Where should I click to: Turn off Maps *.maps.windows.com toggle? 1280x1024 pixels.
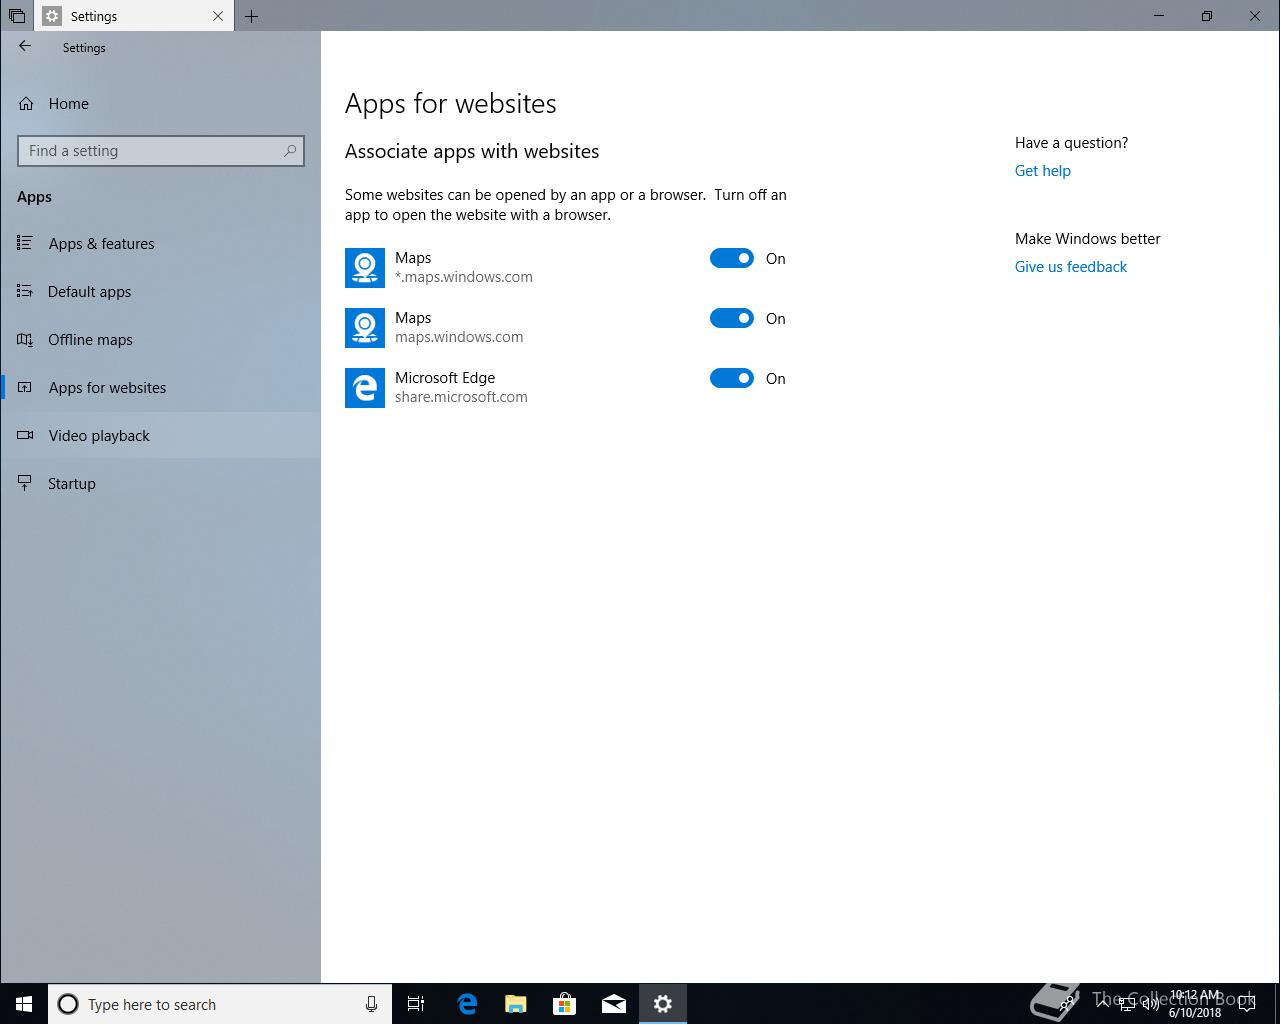click(x=732, y=258)
